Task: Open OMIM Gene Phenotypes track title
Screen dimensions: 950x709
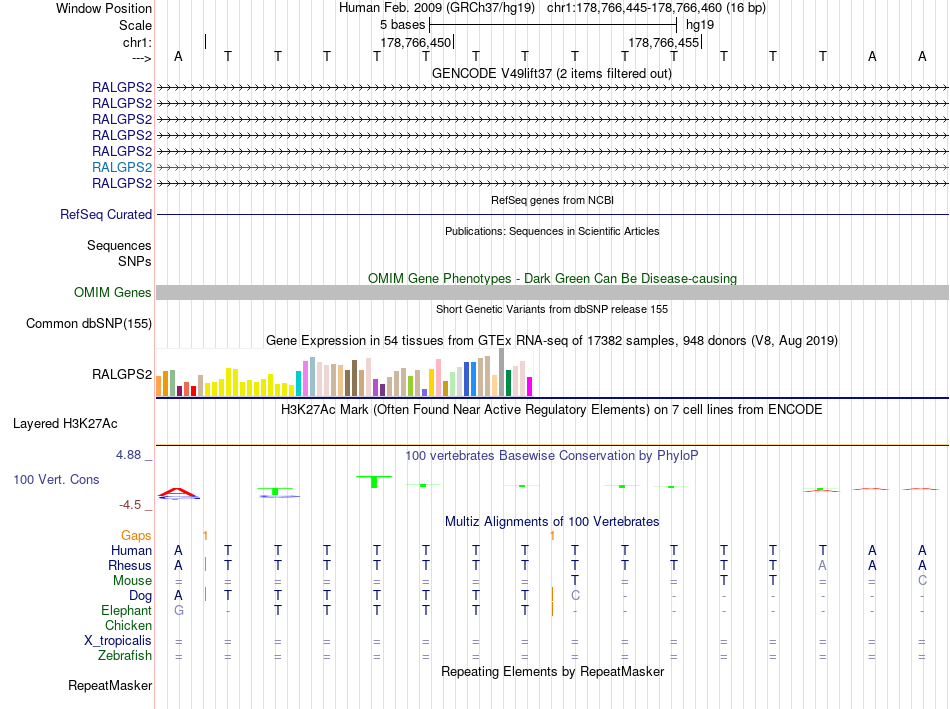Action: 552,278
